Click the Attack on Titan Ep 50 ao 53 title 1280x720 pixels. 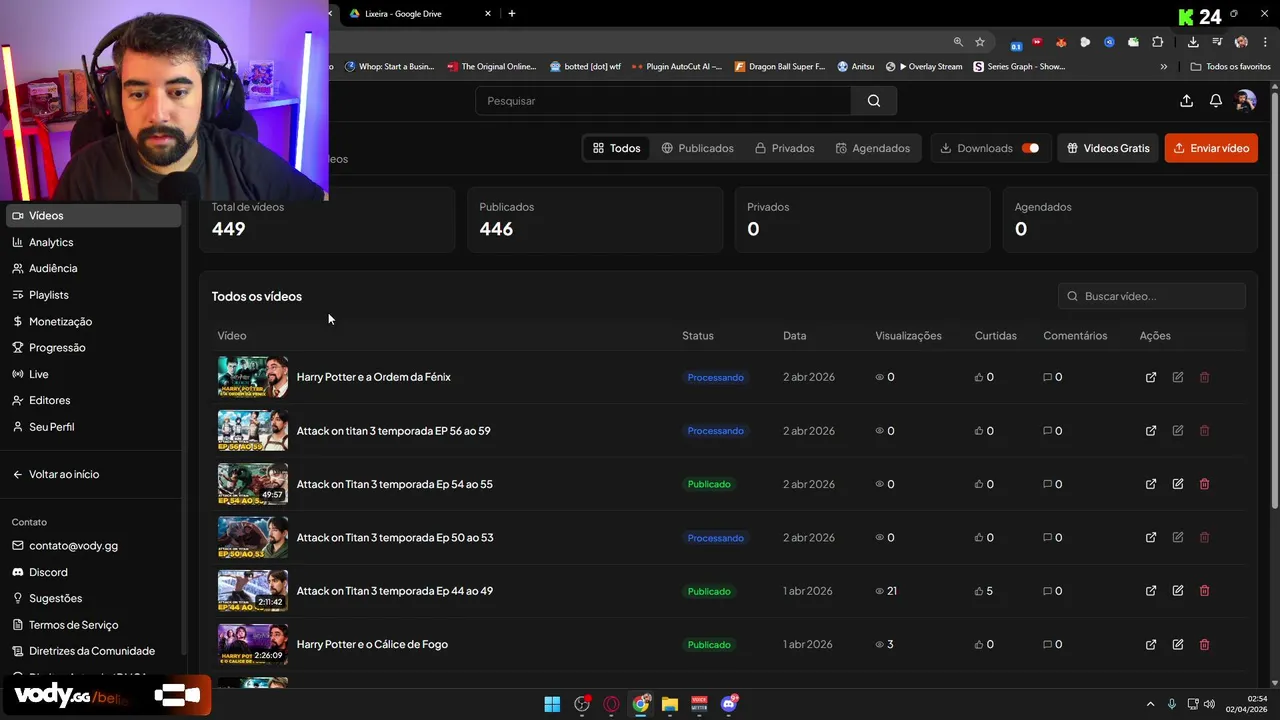coord(395,538)
